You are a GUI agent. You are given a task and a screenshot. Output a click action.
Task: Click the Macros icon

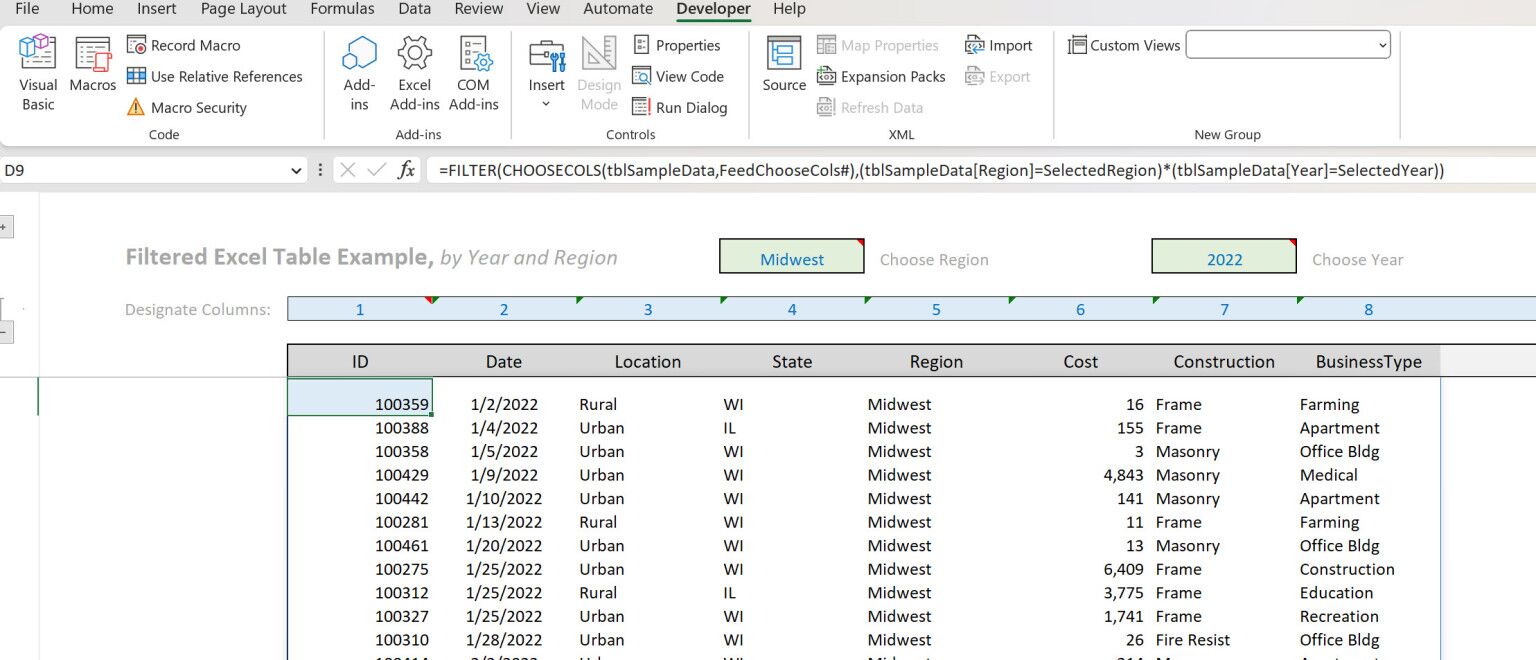(x=92, y=68)
